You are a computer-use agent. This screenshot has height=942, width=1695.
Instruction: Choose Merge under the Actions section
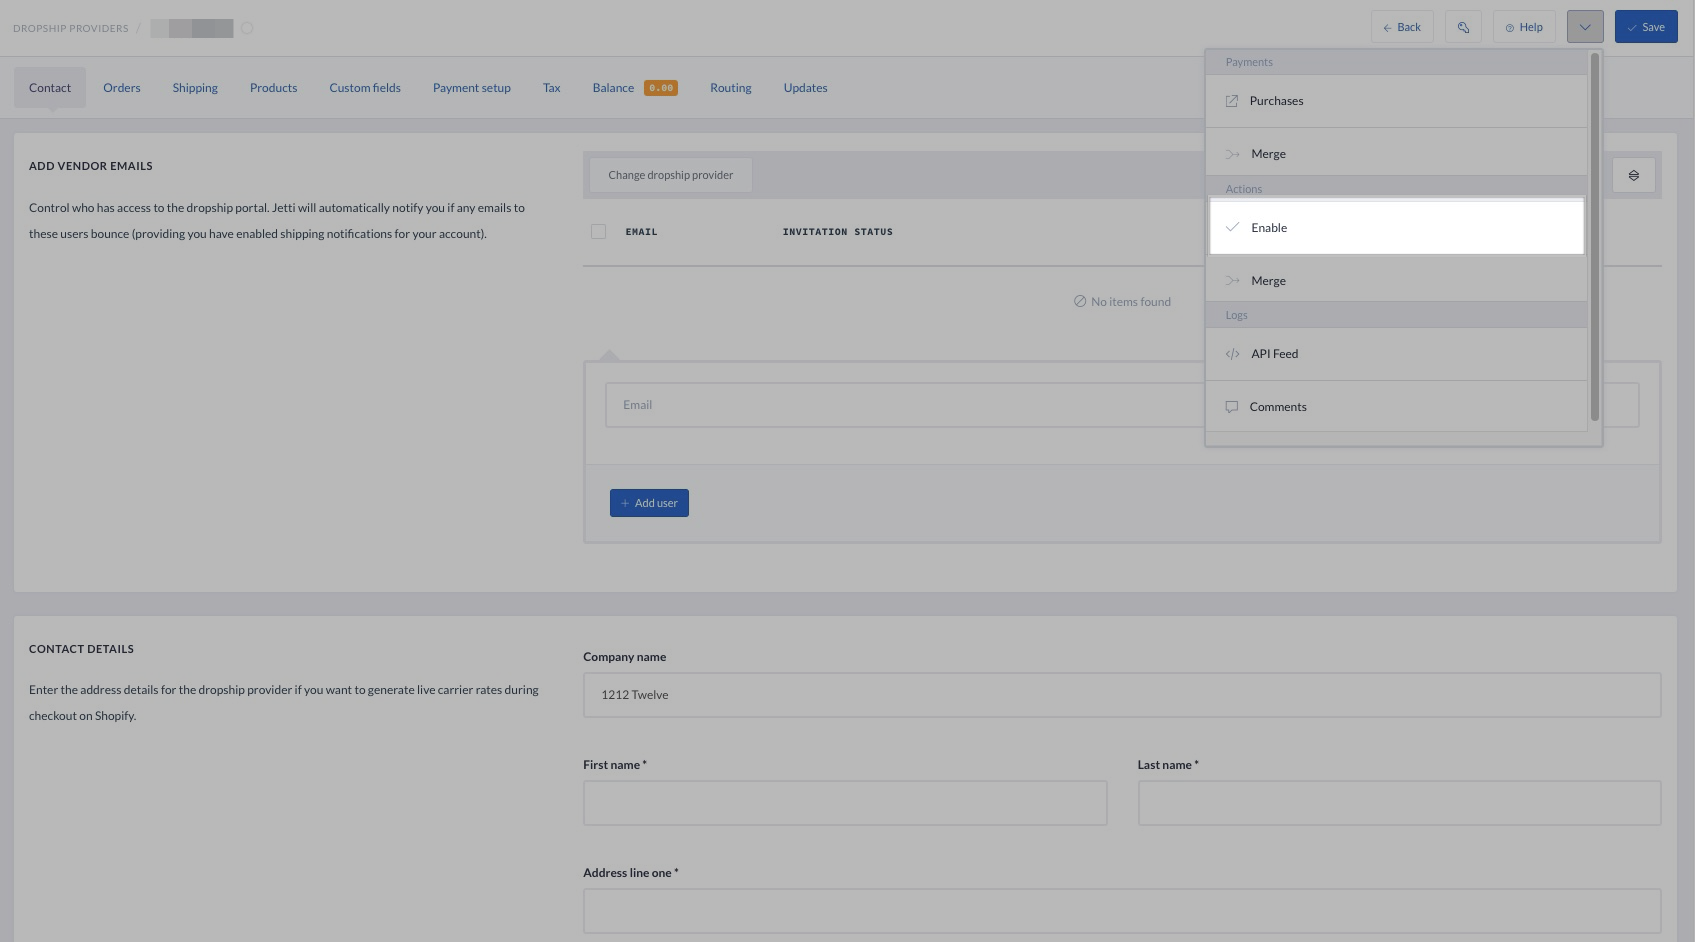click(x=1396, y=281)
